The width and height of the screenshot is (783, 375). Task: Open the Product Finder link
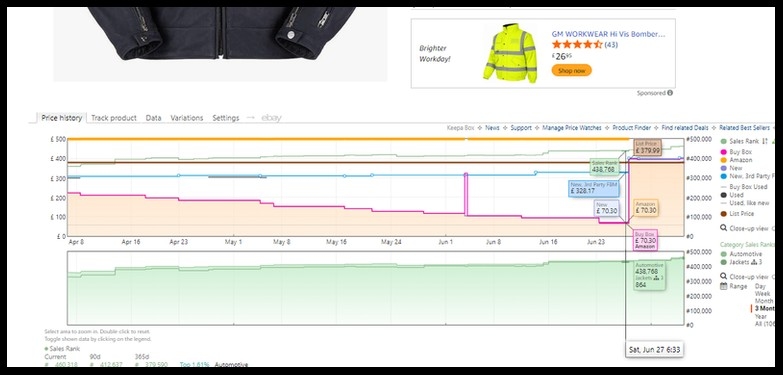click(632, 128)
